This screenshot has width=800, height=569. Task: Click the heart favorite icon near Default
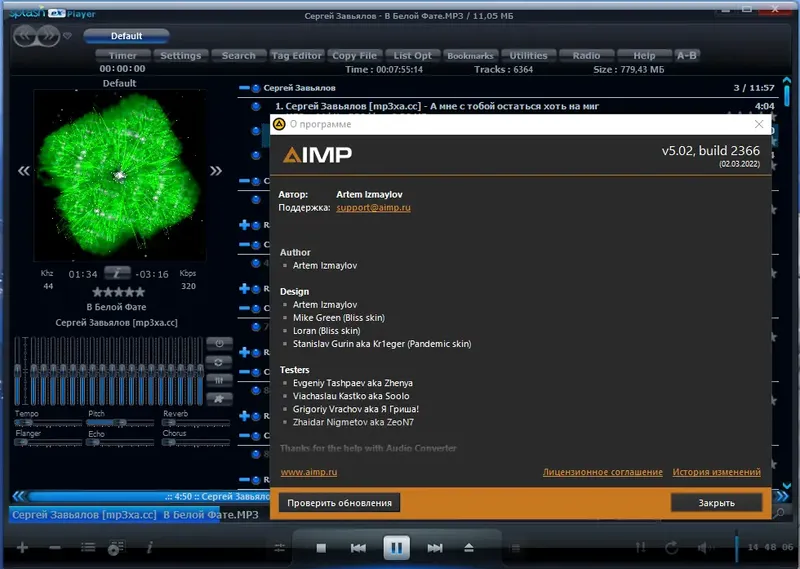[67, 36]
